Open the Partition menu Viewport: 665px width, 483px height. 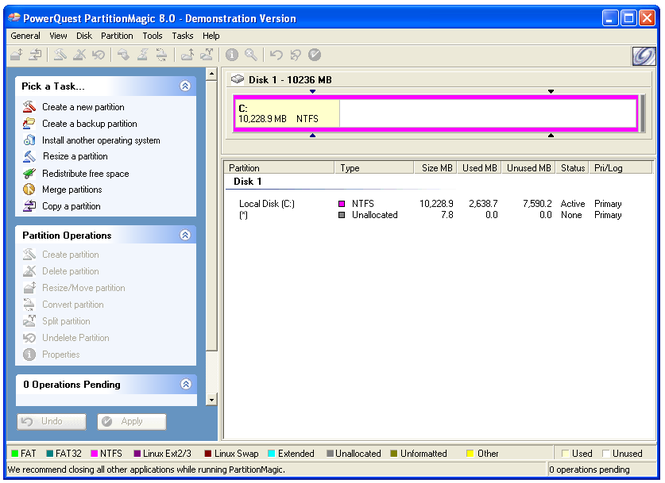coord(117,36)
